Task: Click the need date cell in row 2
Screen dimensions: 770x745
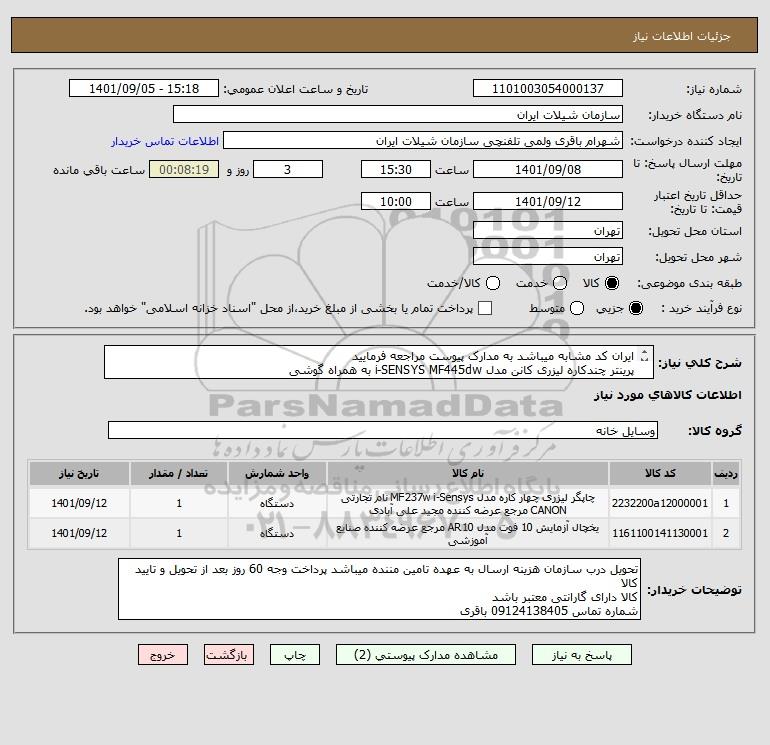Action: [79, 533]
